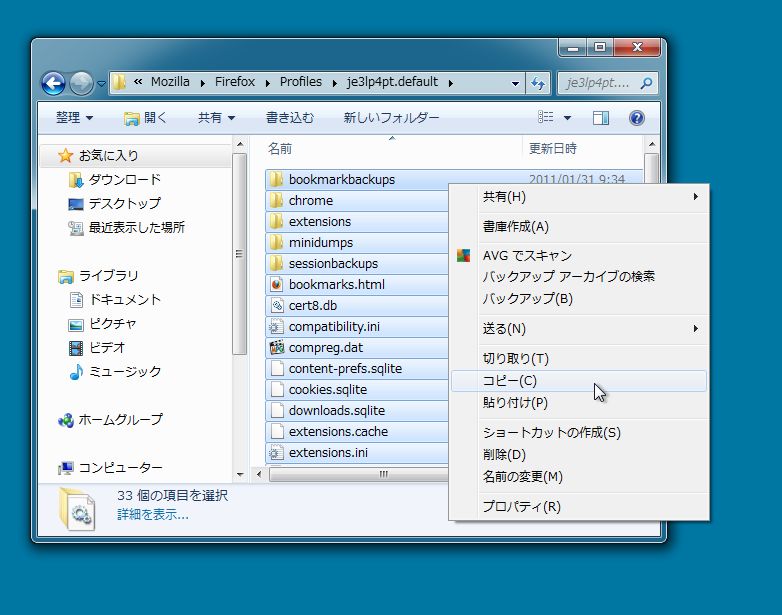Select コンピューター icon in sidebar
782x615 pixels.
point(66,468)
